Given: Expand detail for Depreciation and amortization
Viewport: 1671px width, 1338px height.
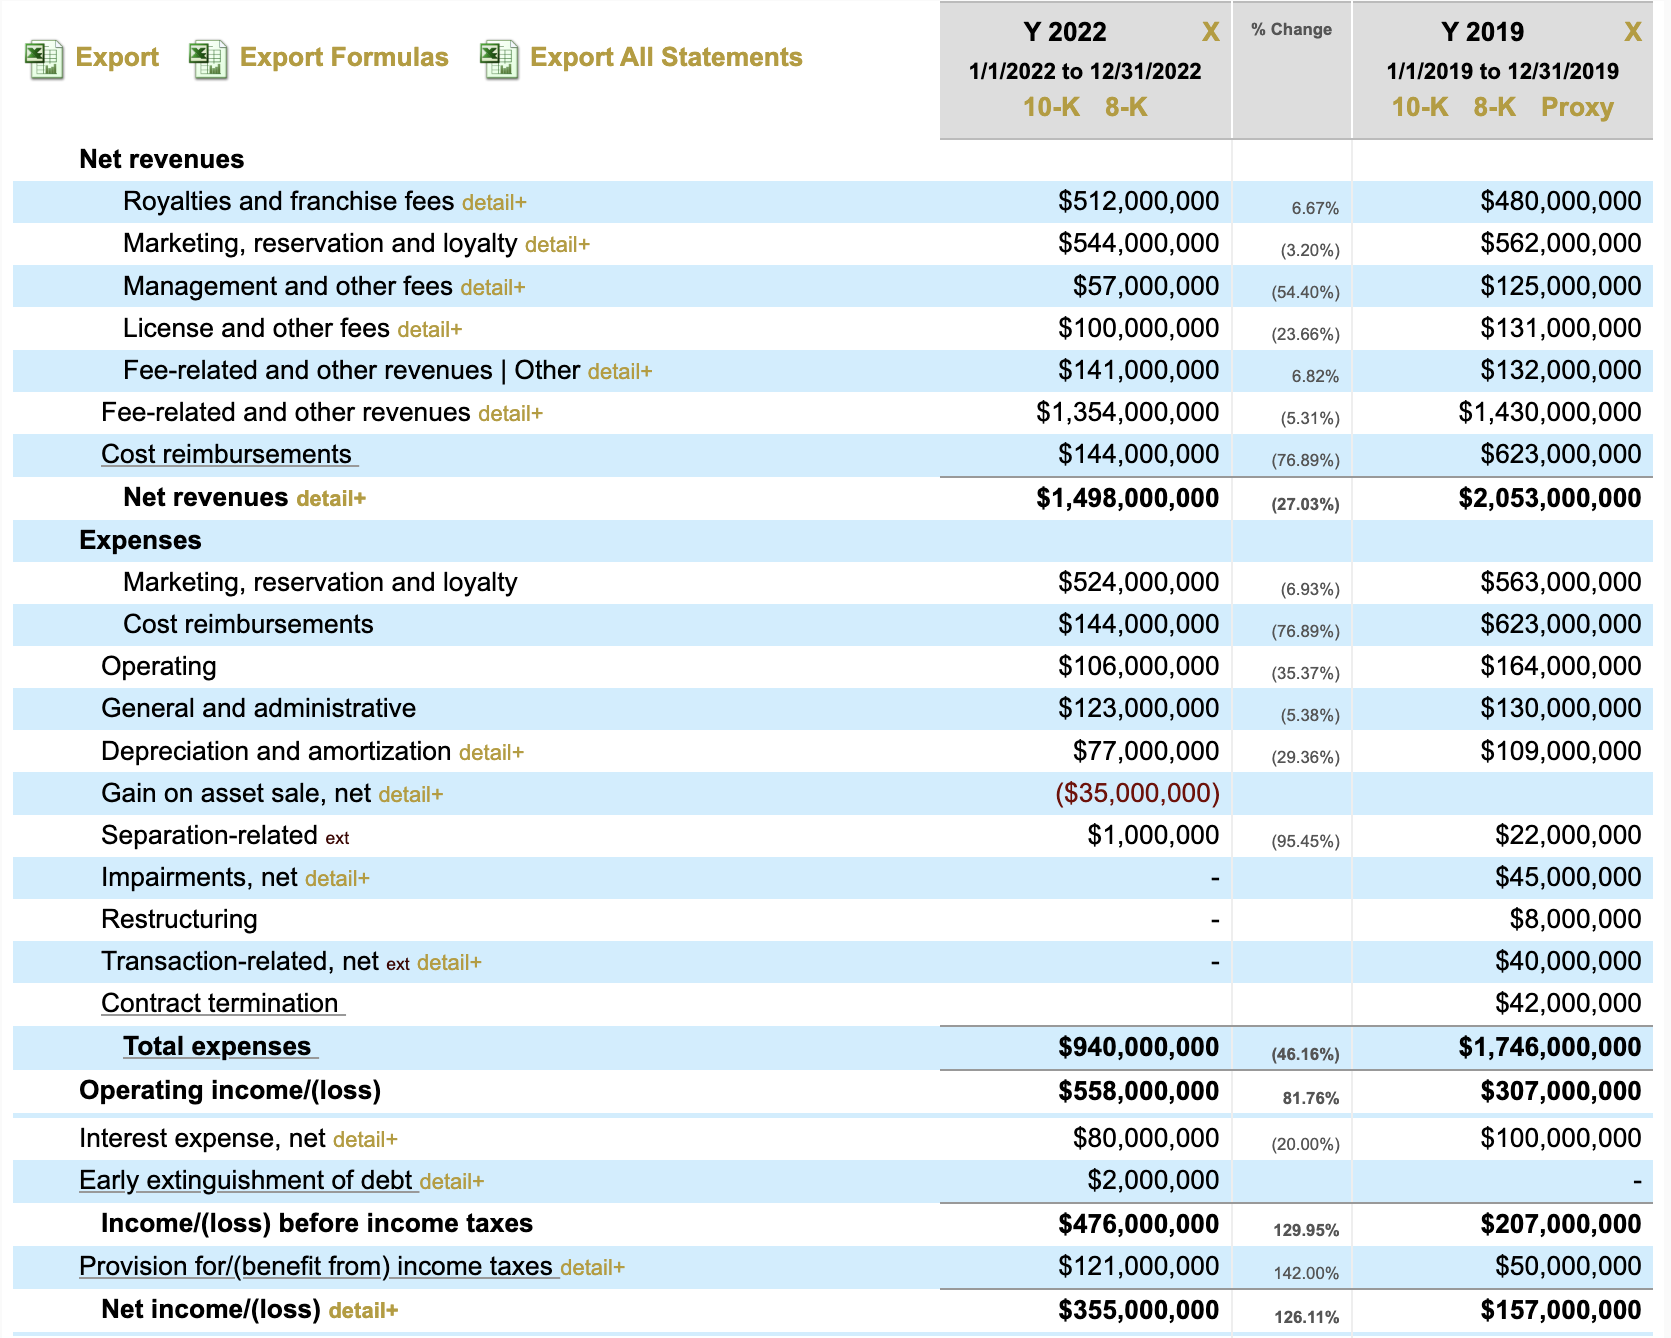Looking at the screenshot, I should point(491,753).
